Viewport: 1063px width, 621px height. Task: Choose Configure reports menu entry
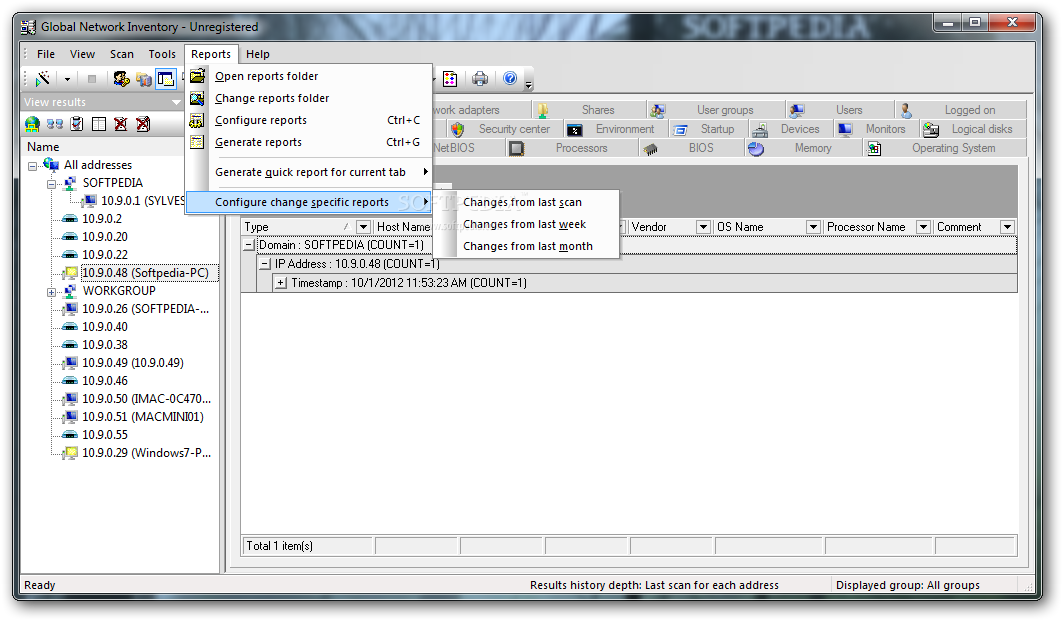[x=308, y=120]
